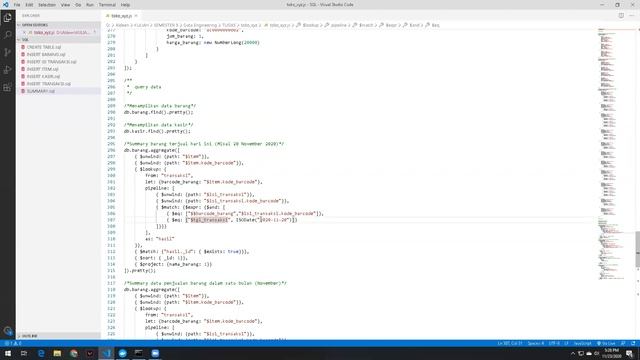Select the toko_xyz.js editor tab
Image resolution: width=640 pixels, height=360 pixels.
(122, 16)
